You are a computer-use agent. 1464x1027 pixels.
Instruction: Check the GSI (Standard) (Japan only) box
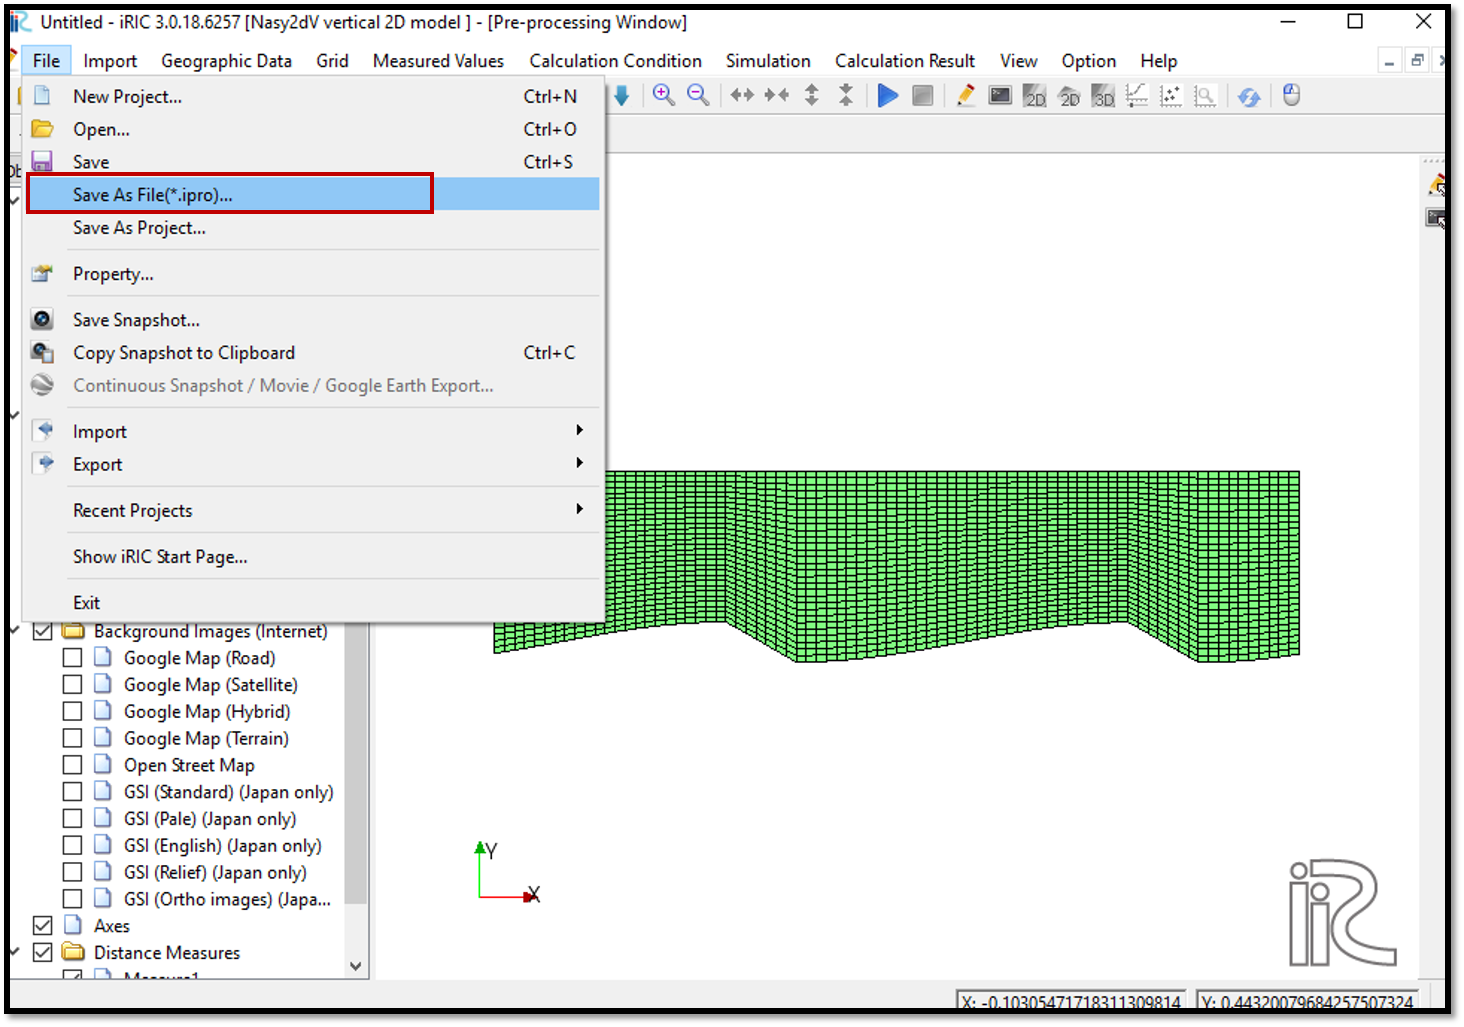(x=72, y=792)
